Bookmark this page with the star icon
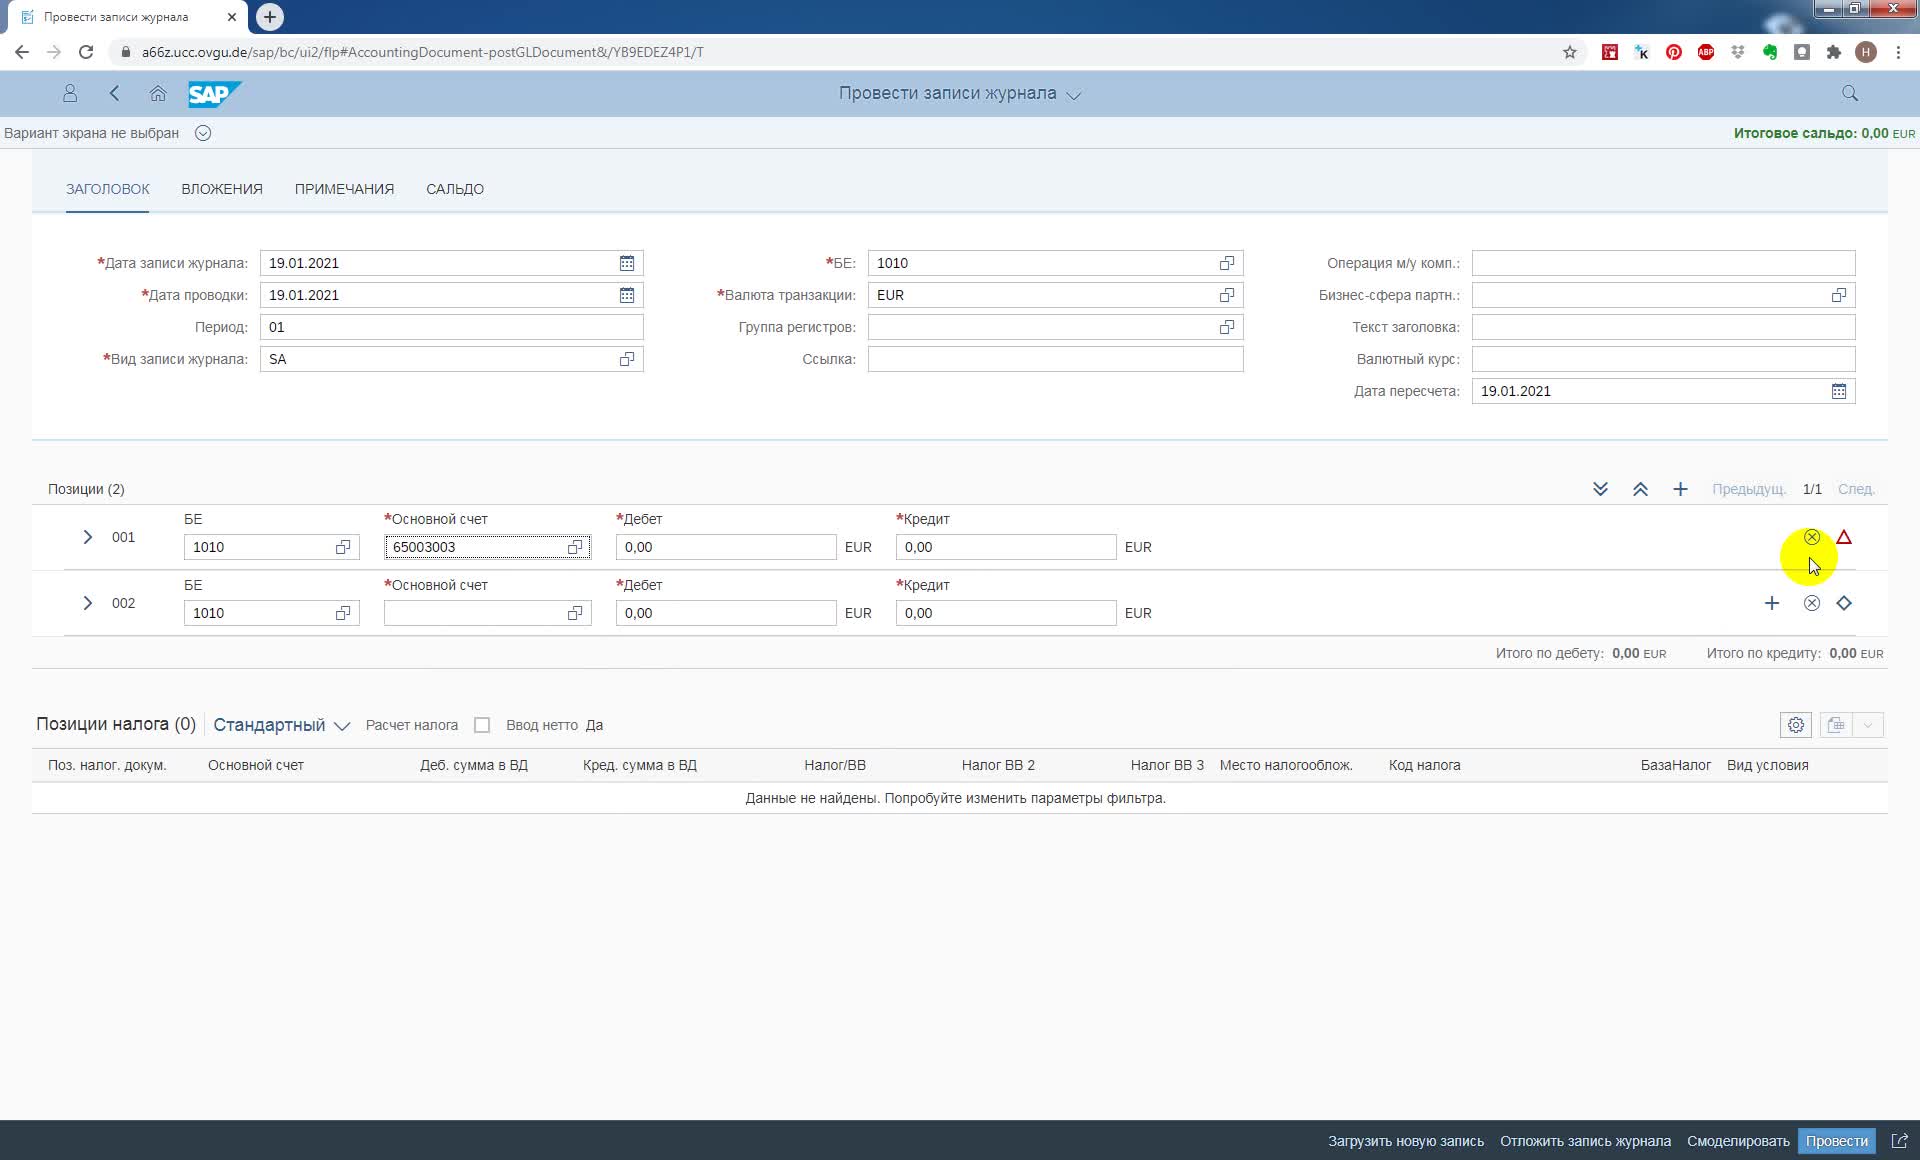The height and width of the screenshot is (1160, 1920). click(1570, 52)
